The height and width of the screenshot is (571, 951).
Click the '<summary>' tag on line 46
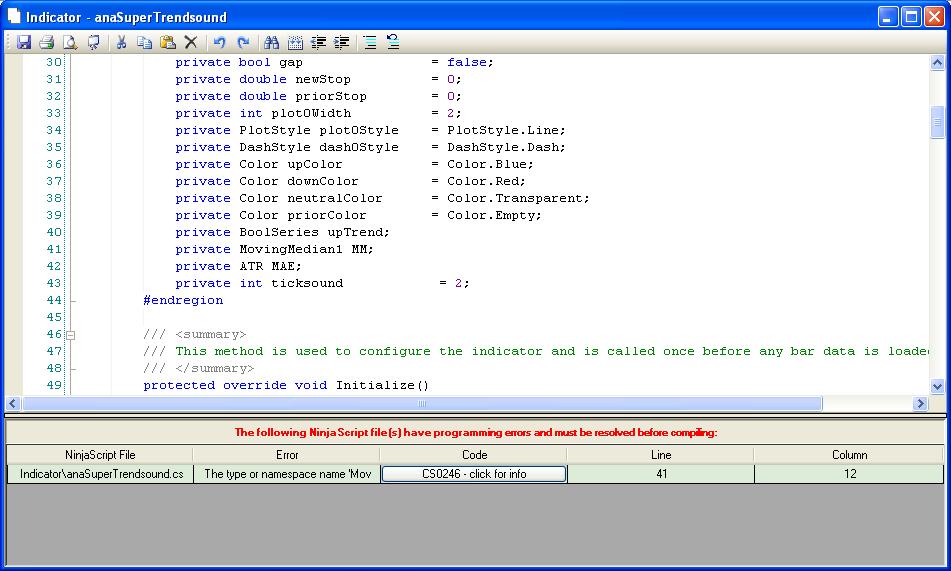click(210, 334)
